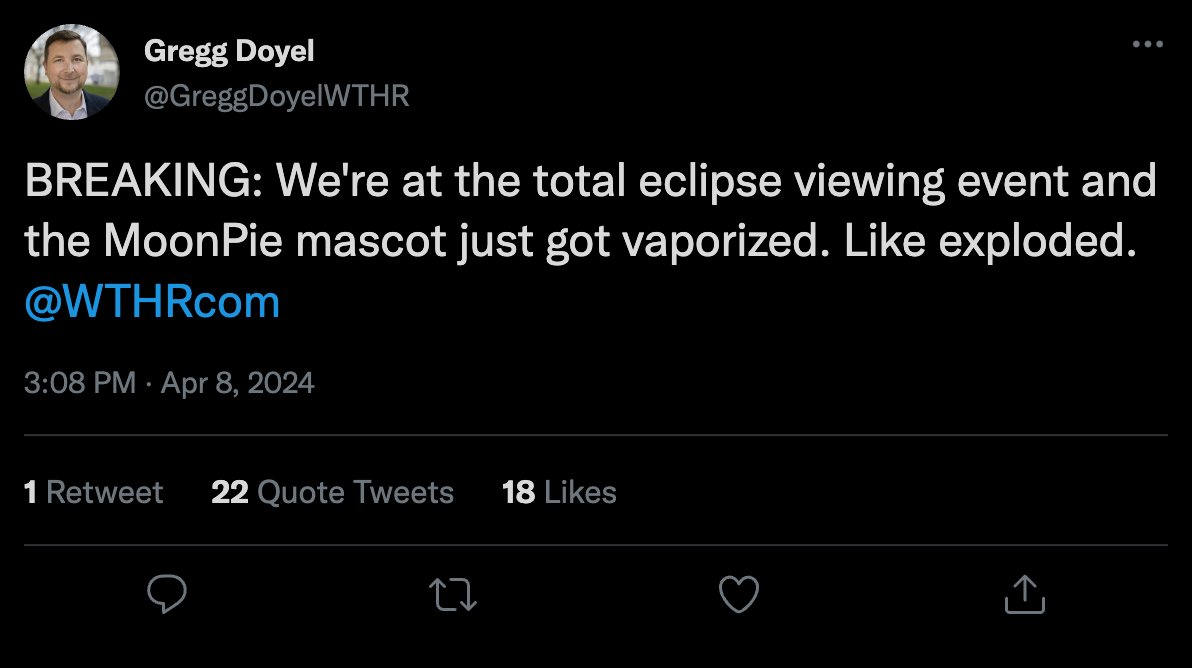The width and height of the screenshot is (1192, 668).
Task: Open the Gregg Doyel display name link
Action: point(230,50)
